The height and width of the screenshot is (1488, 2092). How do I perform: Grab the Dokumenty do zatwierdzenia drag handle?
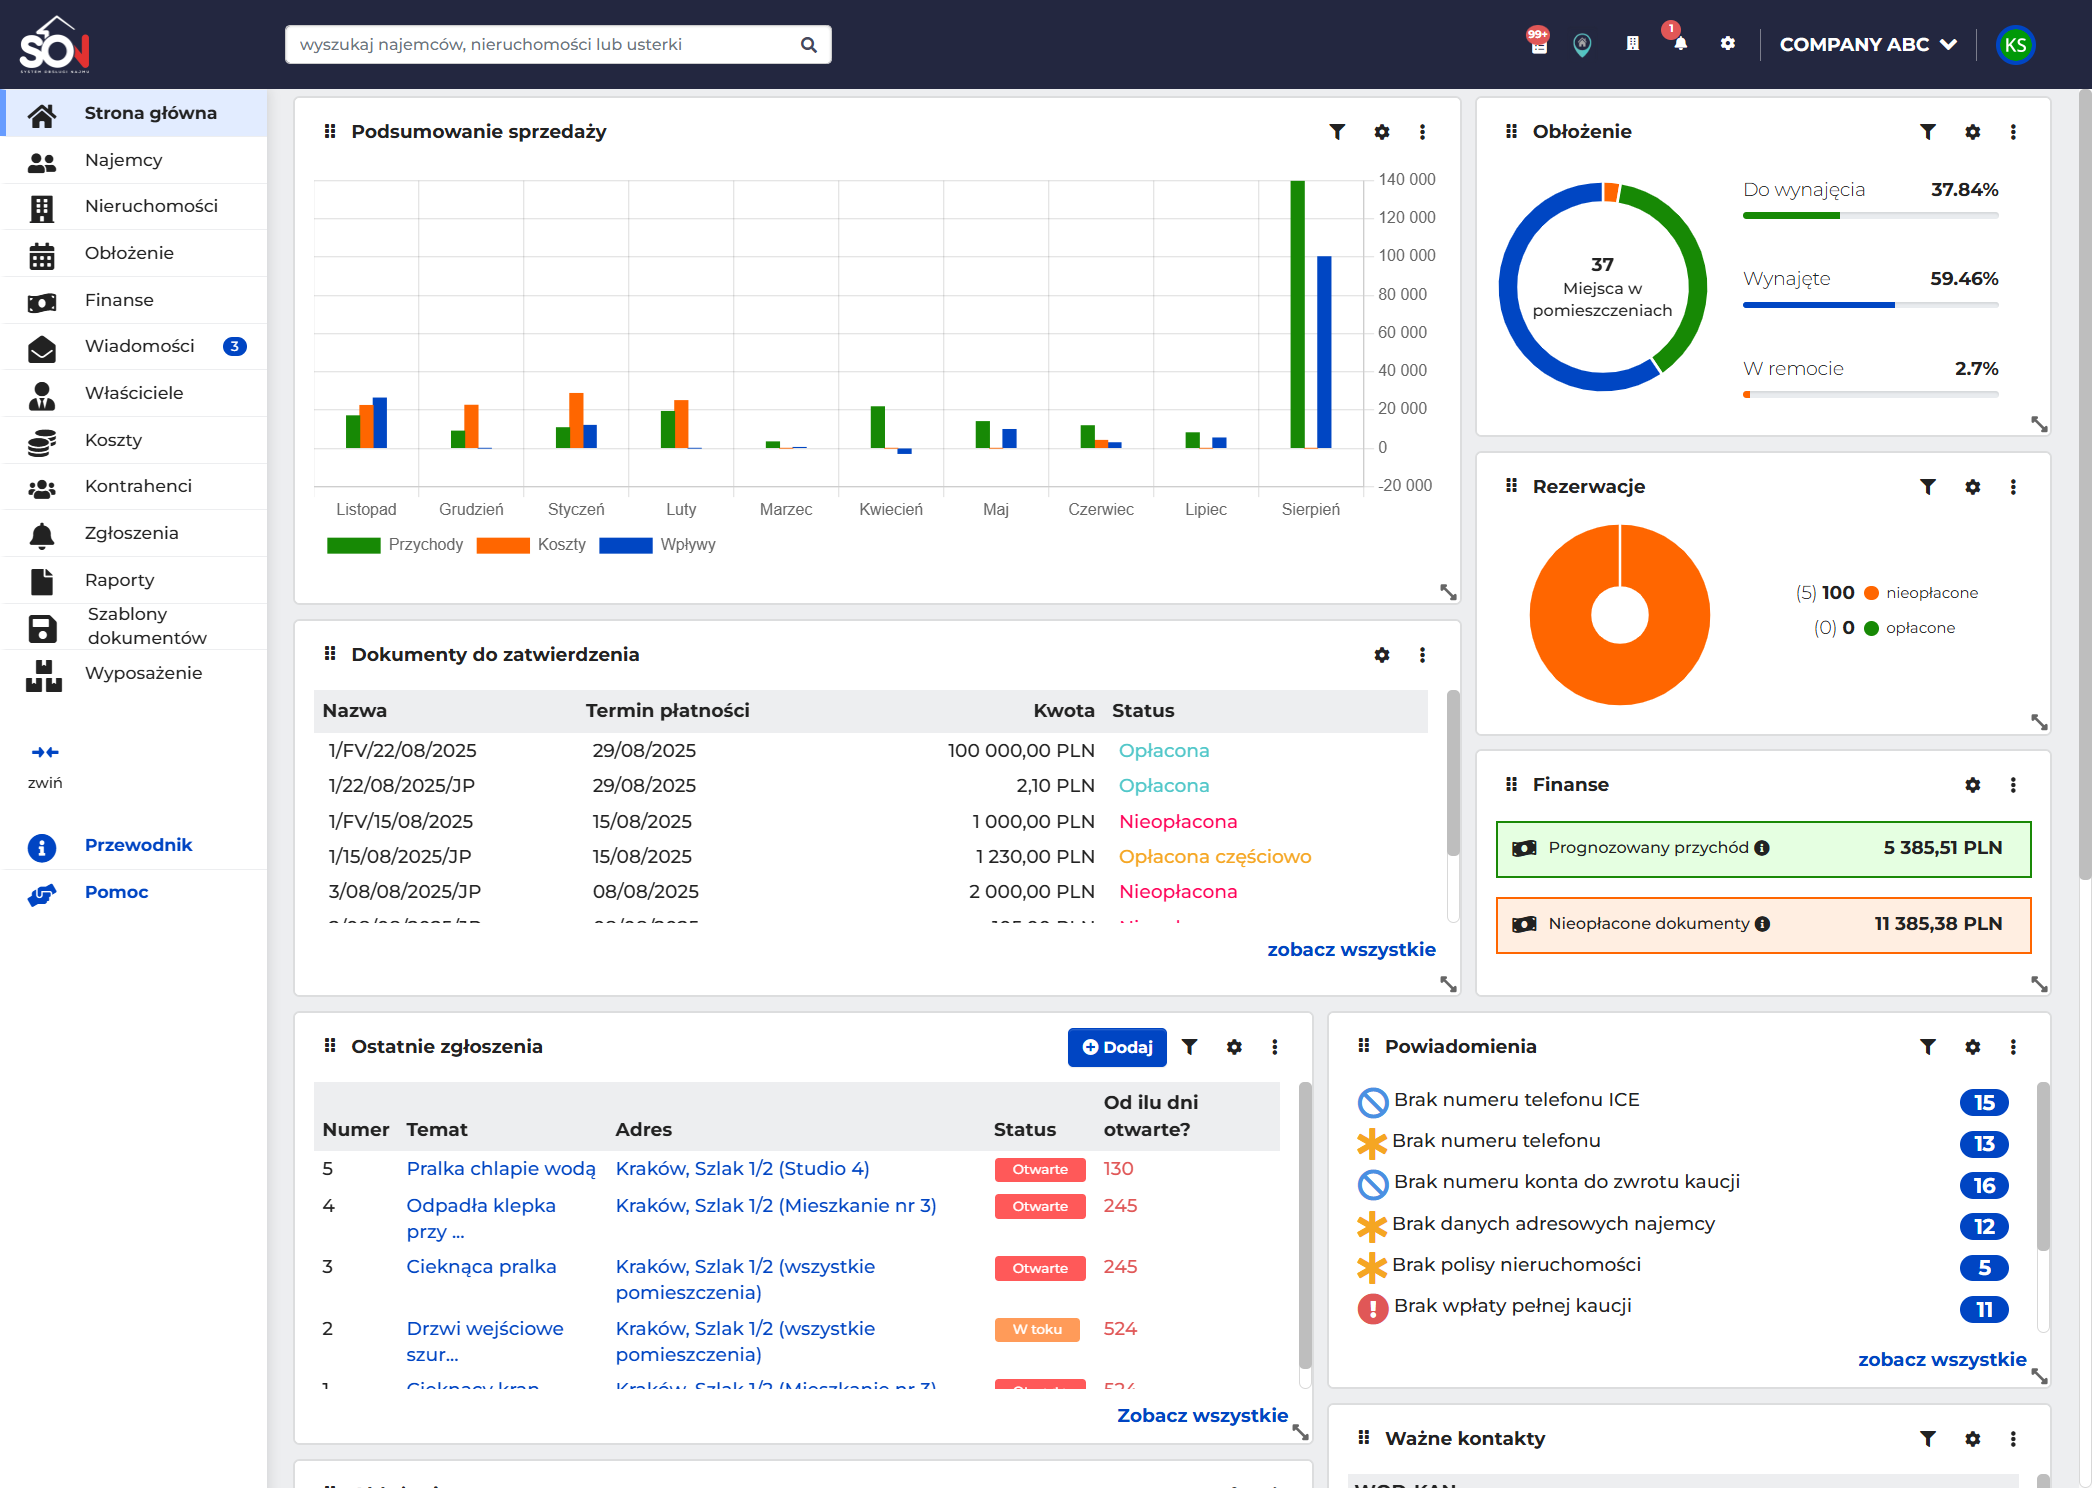tap(330, 654)
